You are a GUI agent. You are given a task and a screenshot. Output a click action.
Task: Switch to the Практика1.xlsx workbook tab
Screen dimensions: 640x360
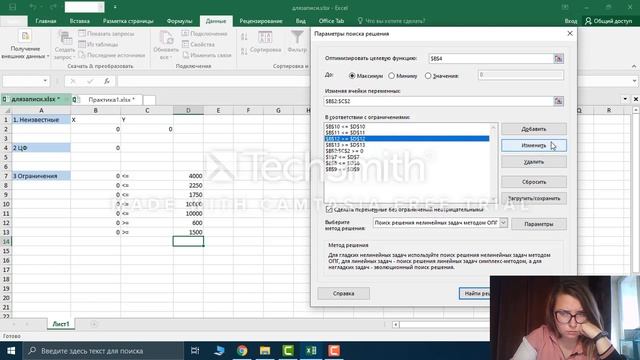[x=111, y=100]
